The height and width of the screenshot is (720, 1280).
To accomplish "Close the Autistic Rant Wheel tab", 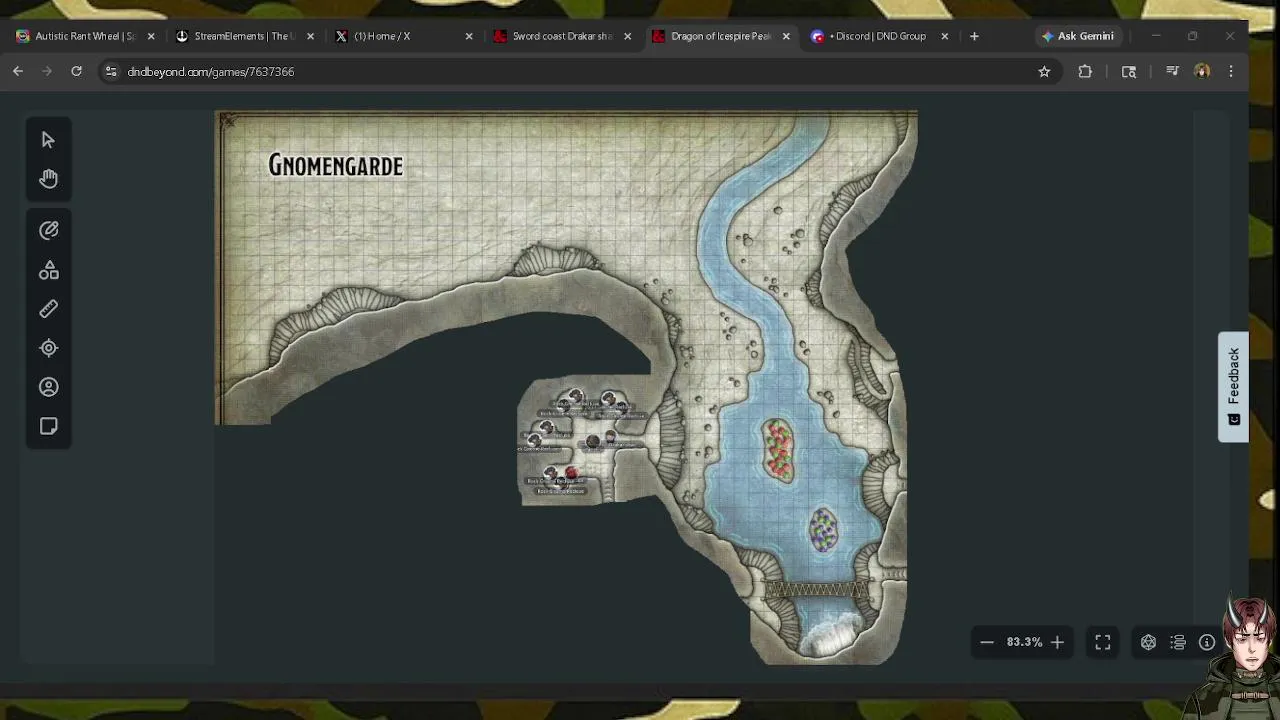I will [151, 36].
